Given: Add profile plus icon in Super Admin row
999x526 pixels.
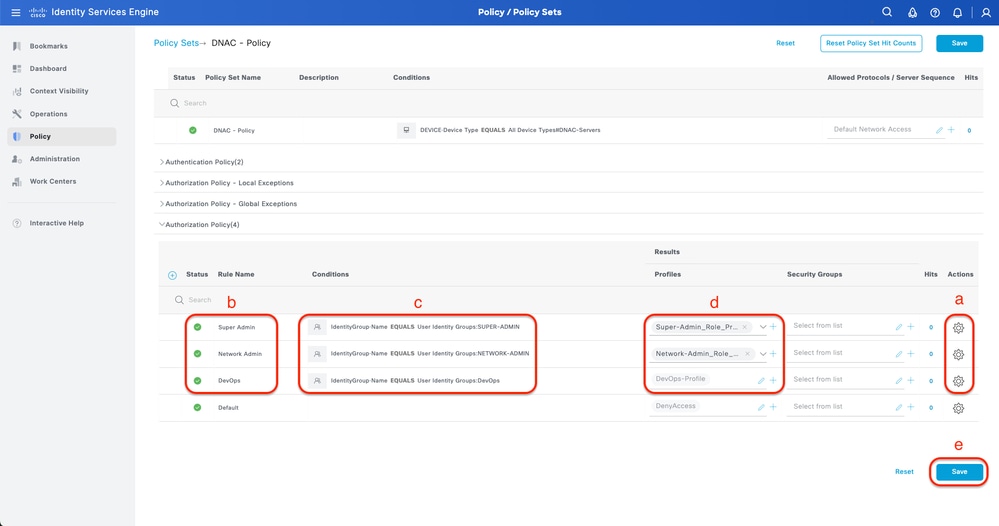Looking at the screenshot, I should tap(773, 327).
